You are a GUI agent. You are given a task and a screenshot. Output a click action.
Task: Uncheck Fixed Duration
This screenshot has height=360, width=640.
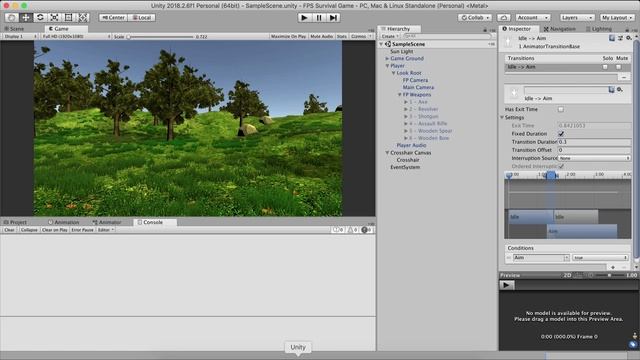click(561, 133)
